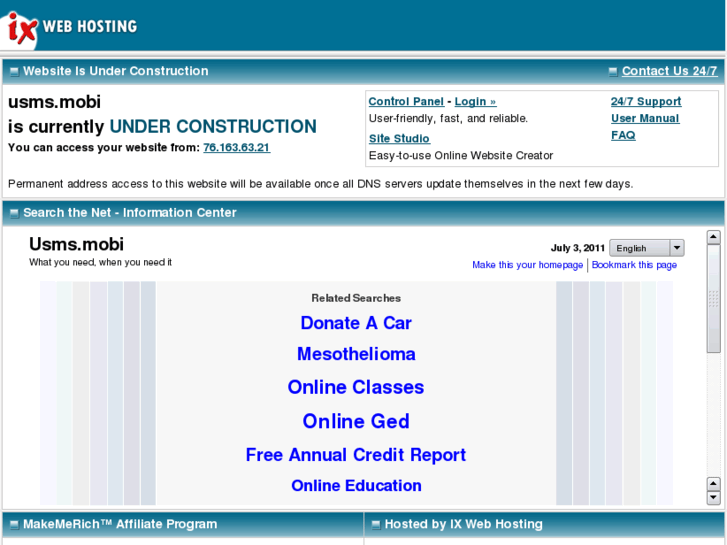Click the scrollbar up arrow at top
This screenshot has height=545, width=727.
[713, 237]
